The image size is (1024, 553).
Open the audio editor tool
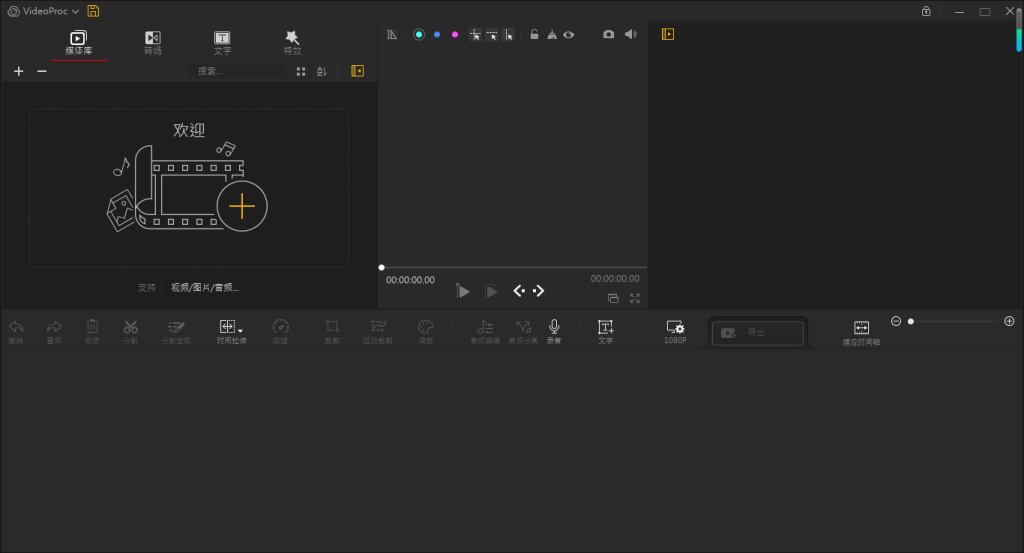coord(485,331)
